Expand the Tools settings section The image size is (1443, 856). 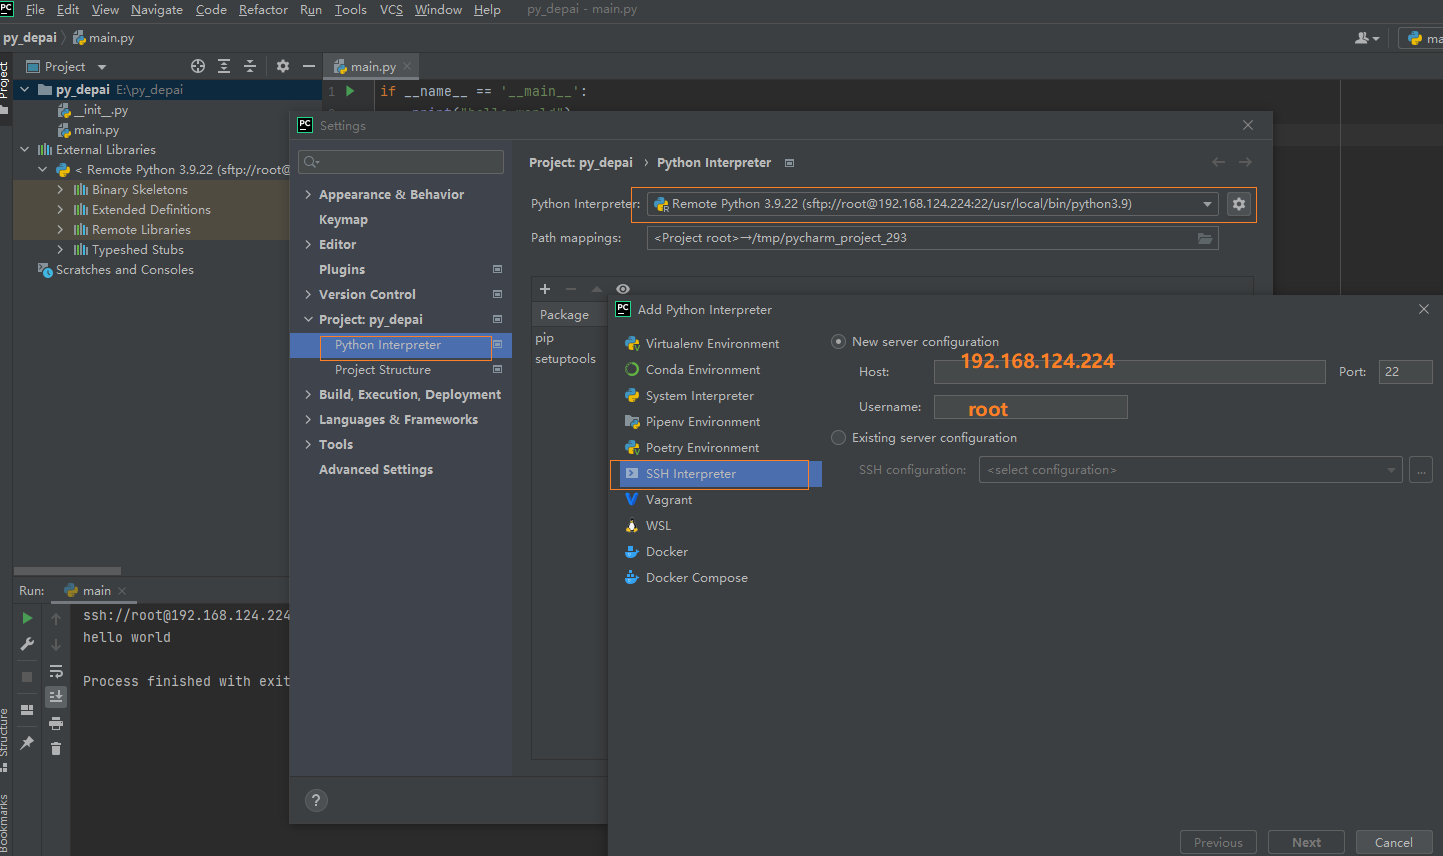(308, 445)
